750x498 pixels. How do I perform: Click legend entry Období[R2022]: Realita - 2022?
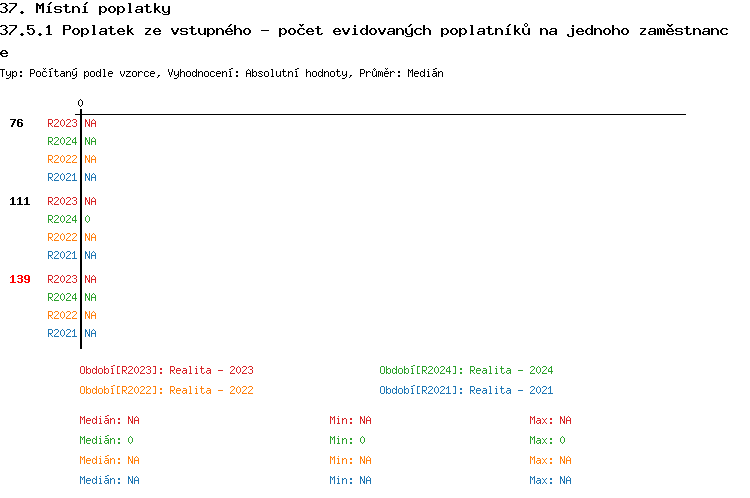click(x=166, y=390)
